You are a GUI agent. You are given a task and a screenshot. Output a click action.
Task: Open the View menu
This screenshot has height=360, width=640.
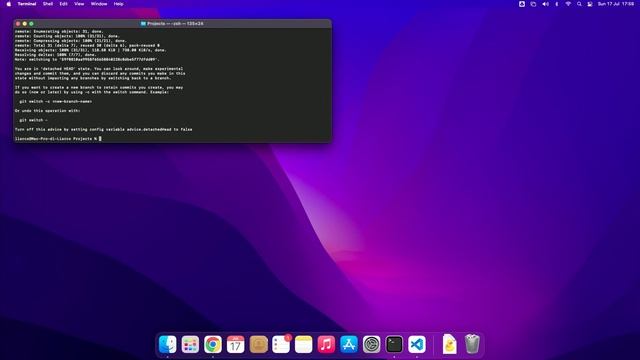[79, 4]
